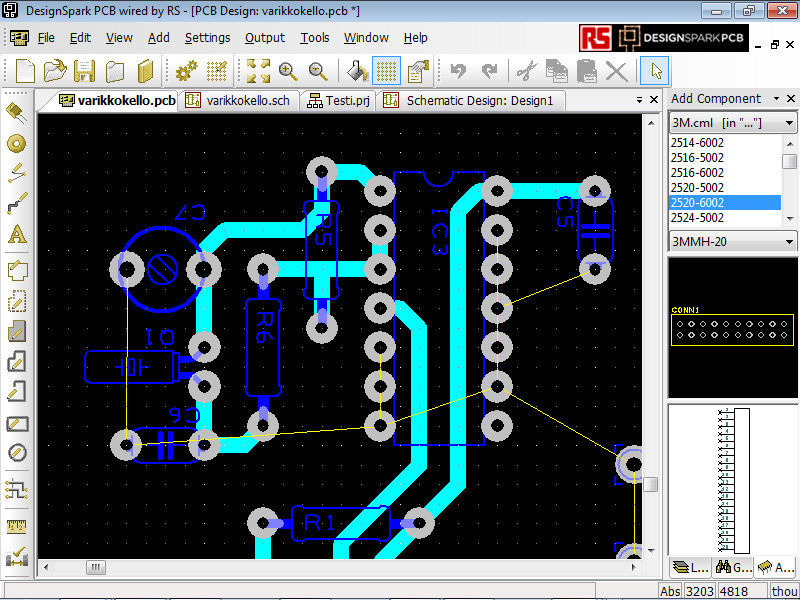The width and height of the screenshot is (800, 600).
Task: Toggle the paint bucket fill button
Action: [x=357, y=71]
